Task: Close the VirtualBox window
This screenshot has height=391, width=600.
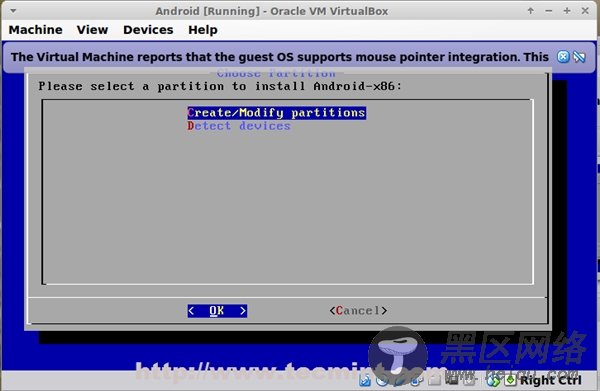Action: [585, 11]
